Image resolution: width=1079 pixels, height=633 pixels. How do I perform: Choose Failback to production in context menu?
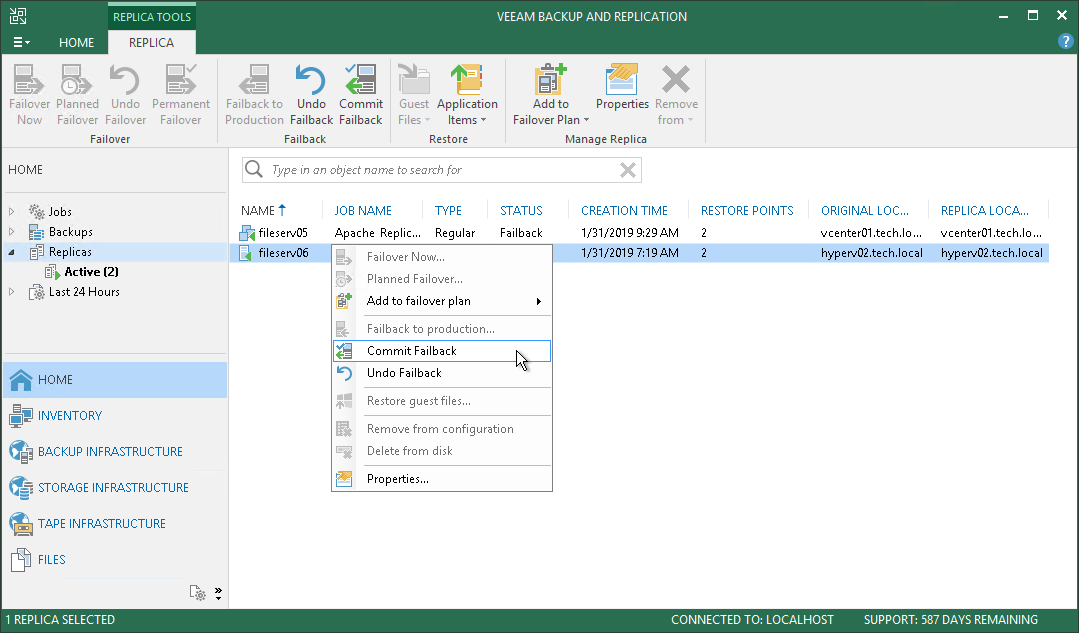[441, 329]
